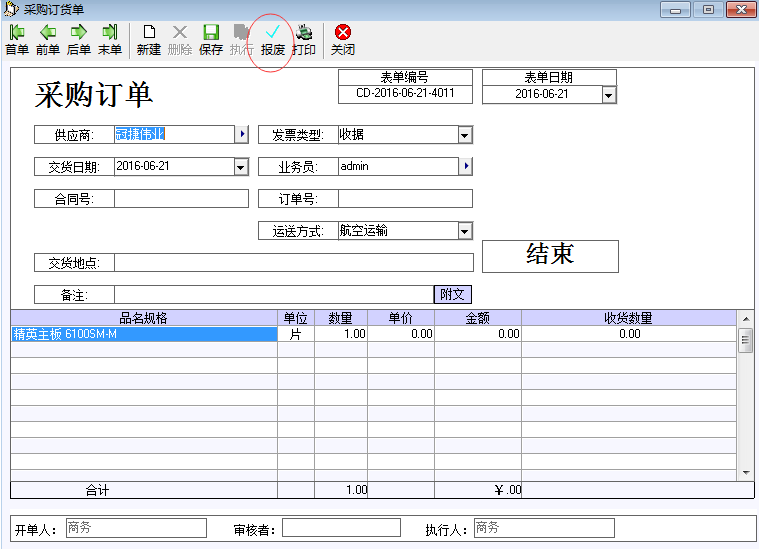Save the order using 保存 icon
Viewport: 759px width, 549px height.
(211, 32)
